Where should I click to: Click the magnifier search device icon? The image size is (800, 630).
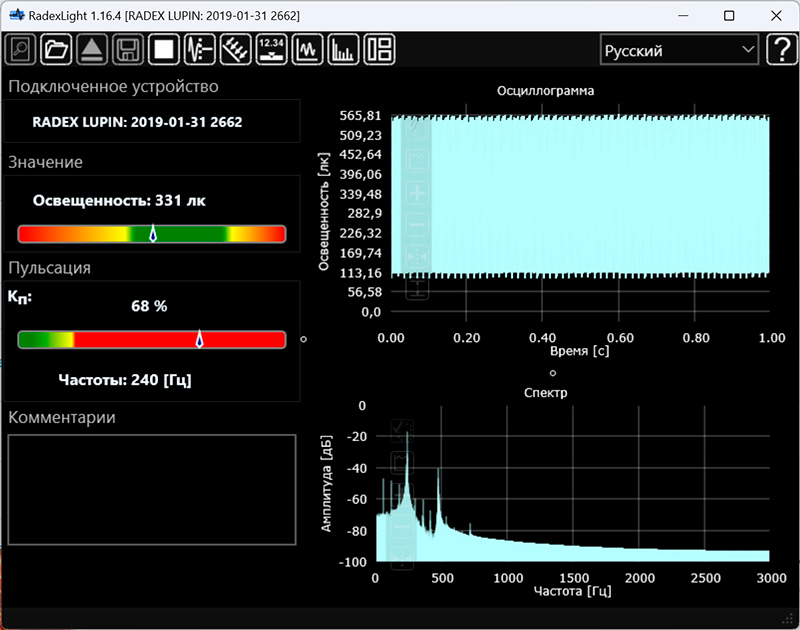pyautogui.click(x=22, y=49)
